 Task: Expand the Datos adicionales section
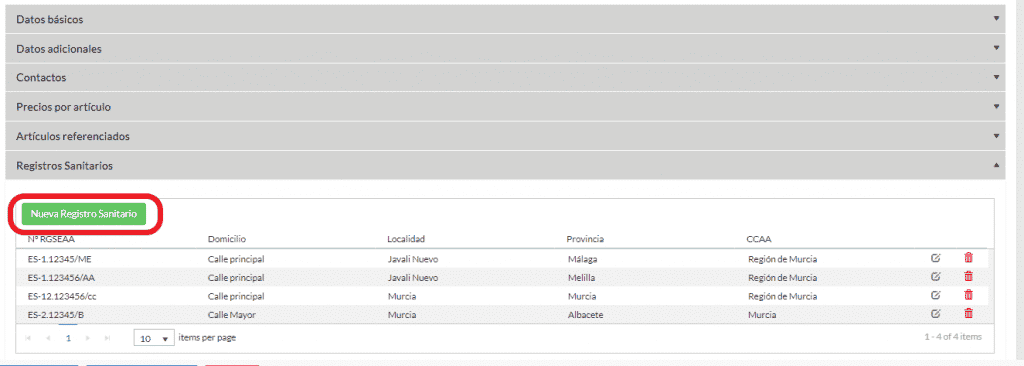505,48
